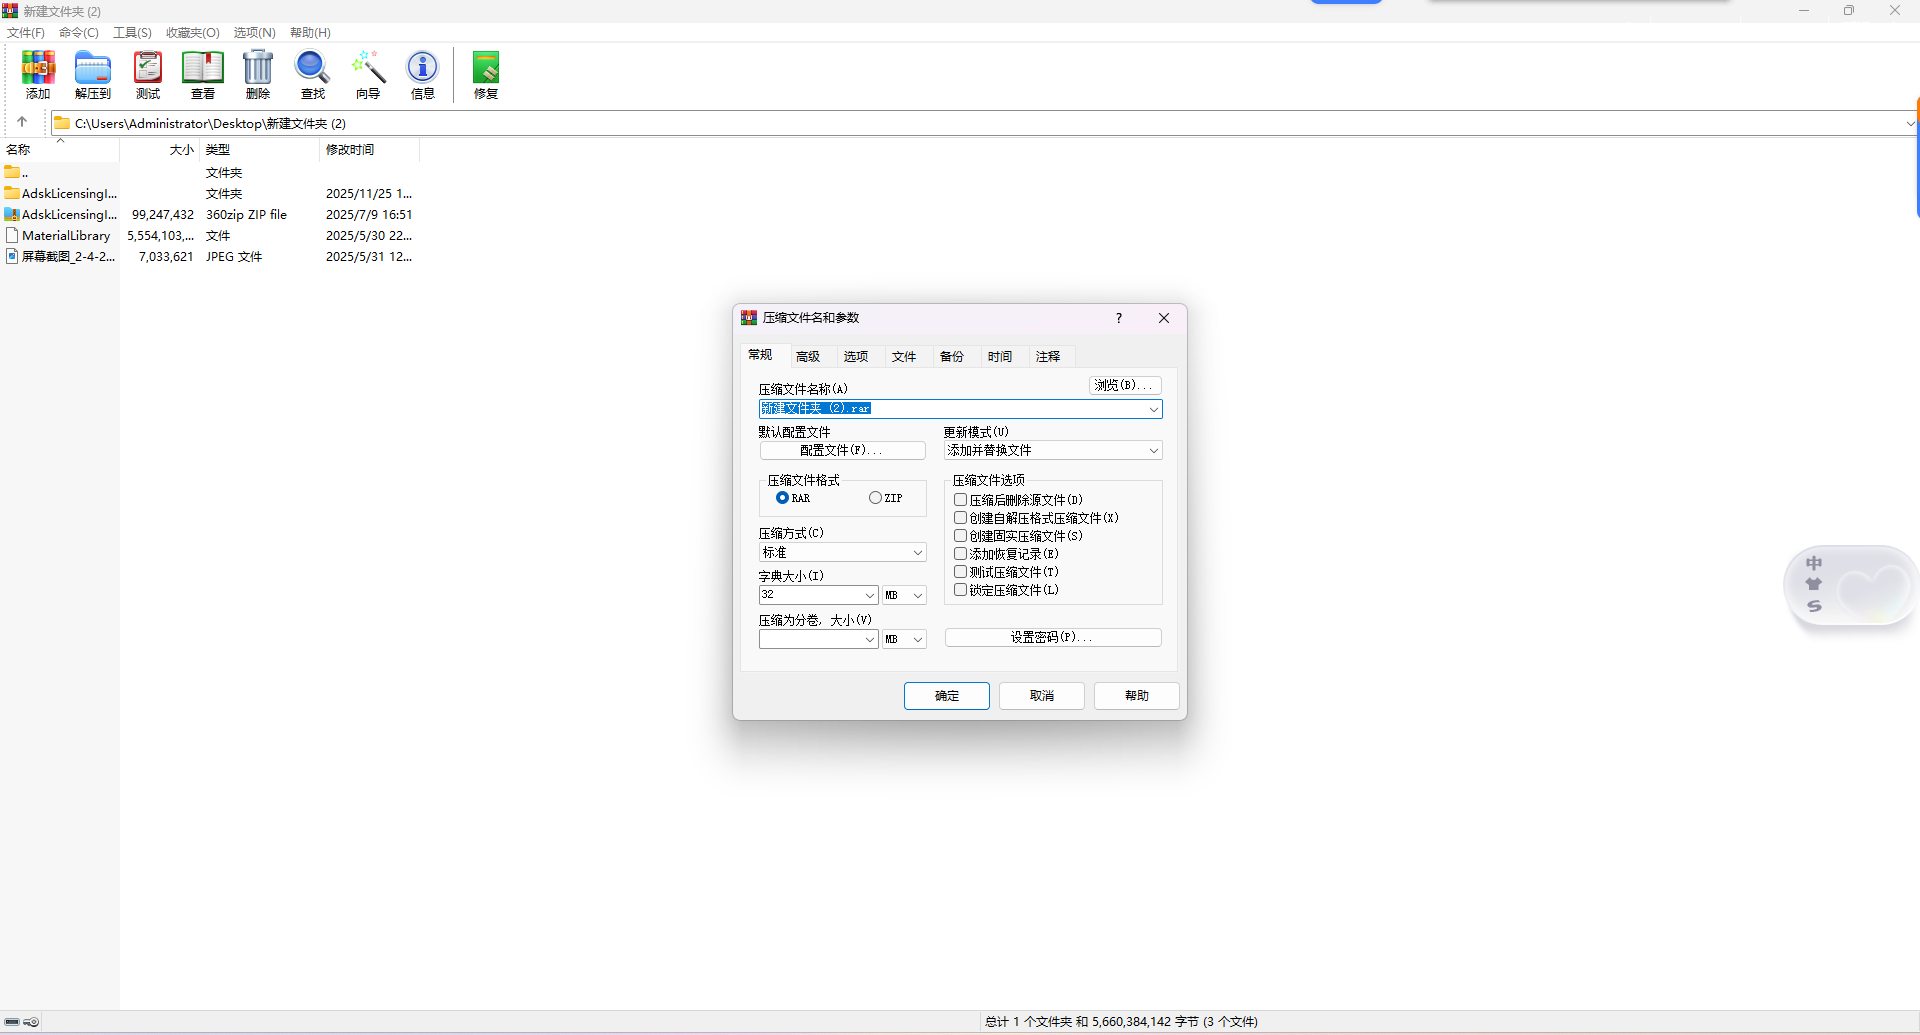This screenshot has width=1920, height=1035.
Task: Enable 压缩后删除源文件 option
Action: (x=961, y=499)
